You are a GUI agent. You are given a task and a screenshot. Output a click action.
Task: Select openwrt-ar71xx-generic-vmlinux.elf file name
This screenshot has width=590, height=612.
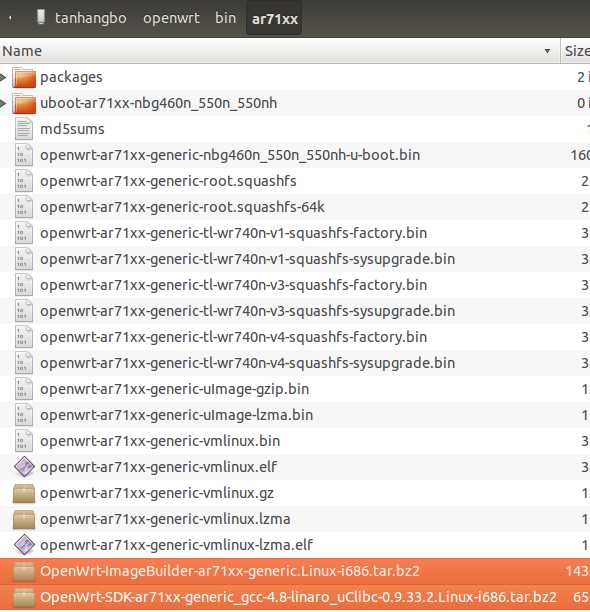(159, 467)
